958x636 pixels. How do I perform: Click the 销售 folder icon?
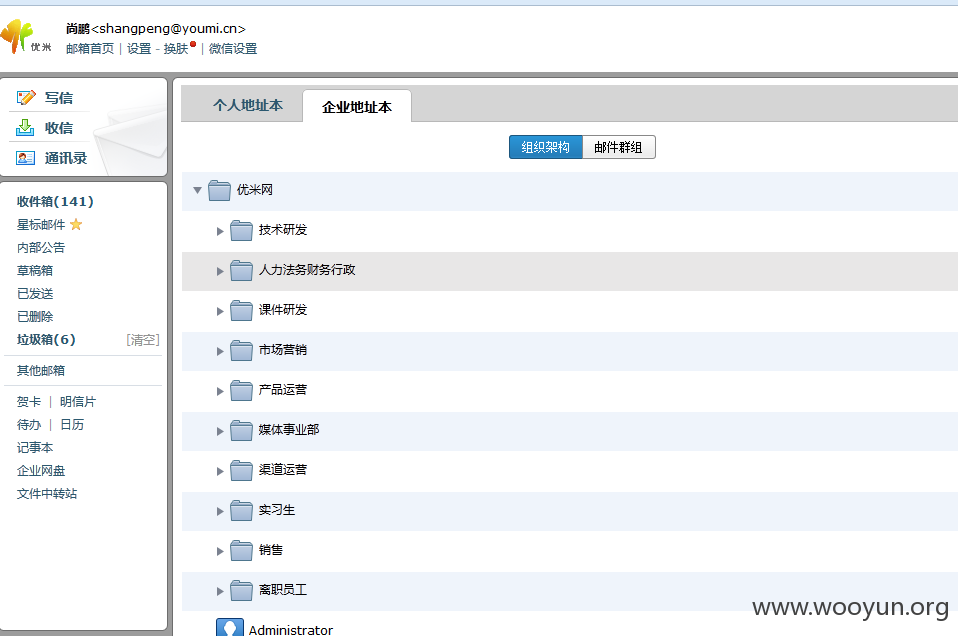(x=241, y=550)
